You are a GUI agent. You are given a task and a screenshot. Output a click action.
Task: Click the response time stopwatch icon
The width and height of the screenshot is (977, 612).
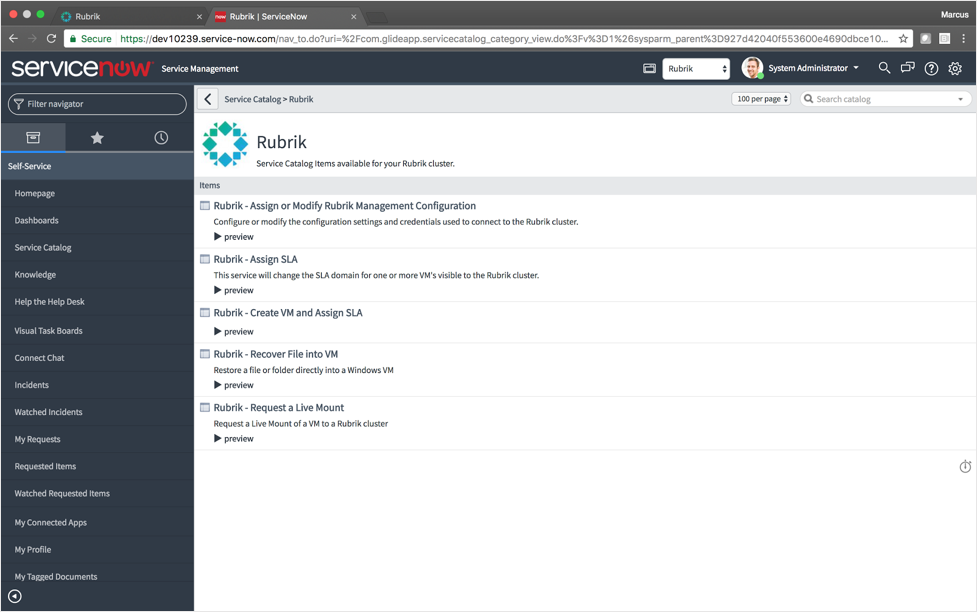coord(965,466)
